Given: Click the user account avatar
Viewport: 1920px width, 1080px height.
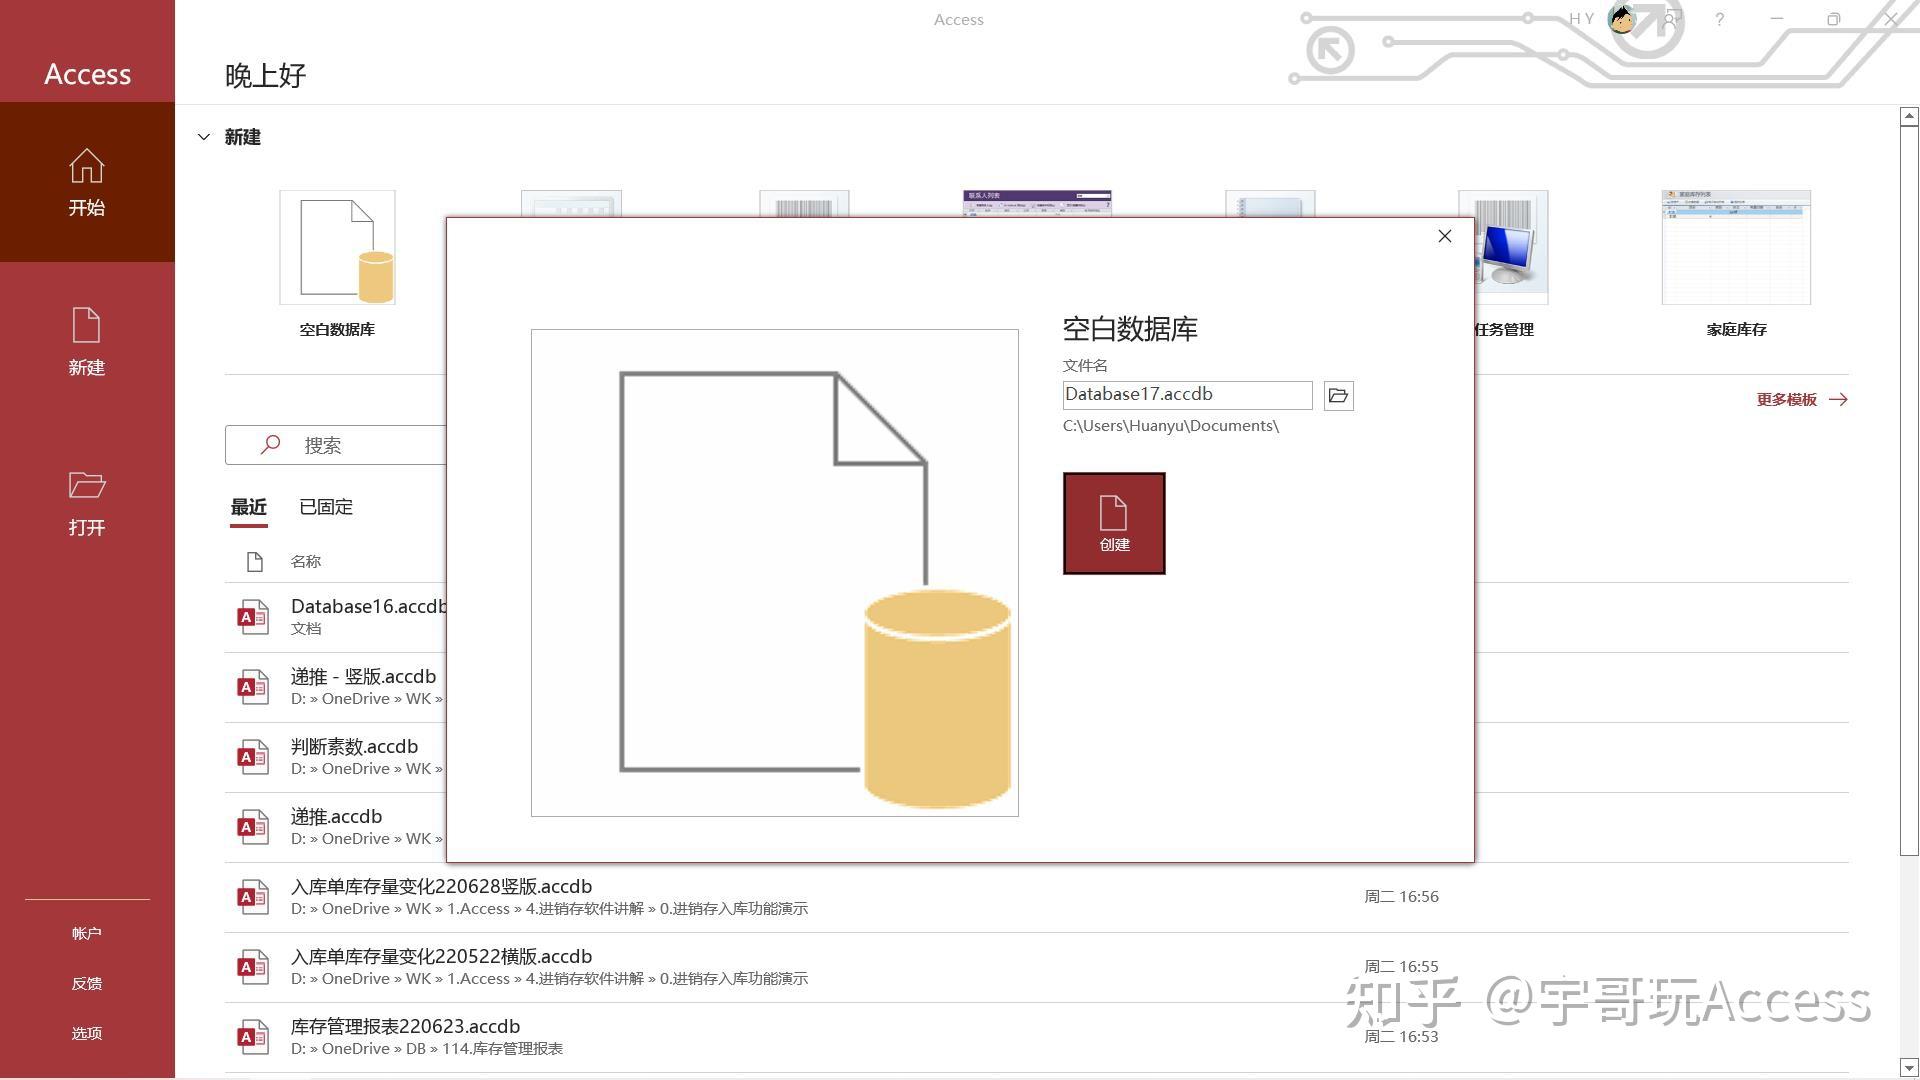Looking at the screenshot, I should point(1621,19).
